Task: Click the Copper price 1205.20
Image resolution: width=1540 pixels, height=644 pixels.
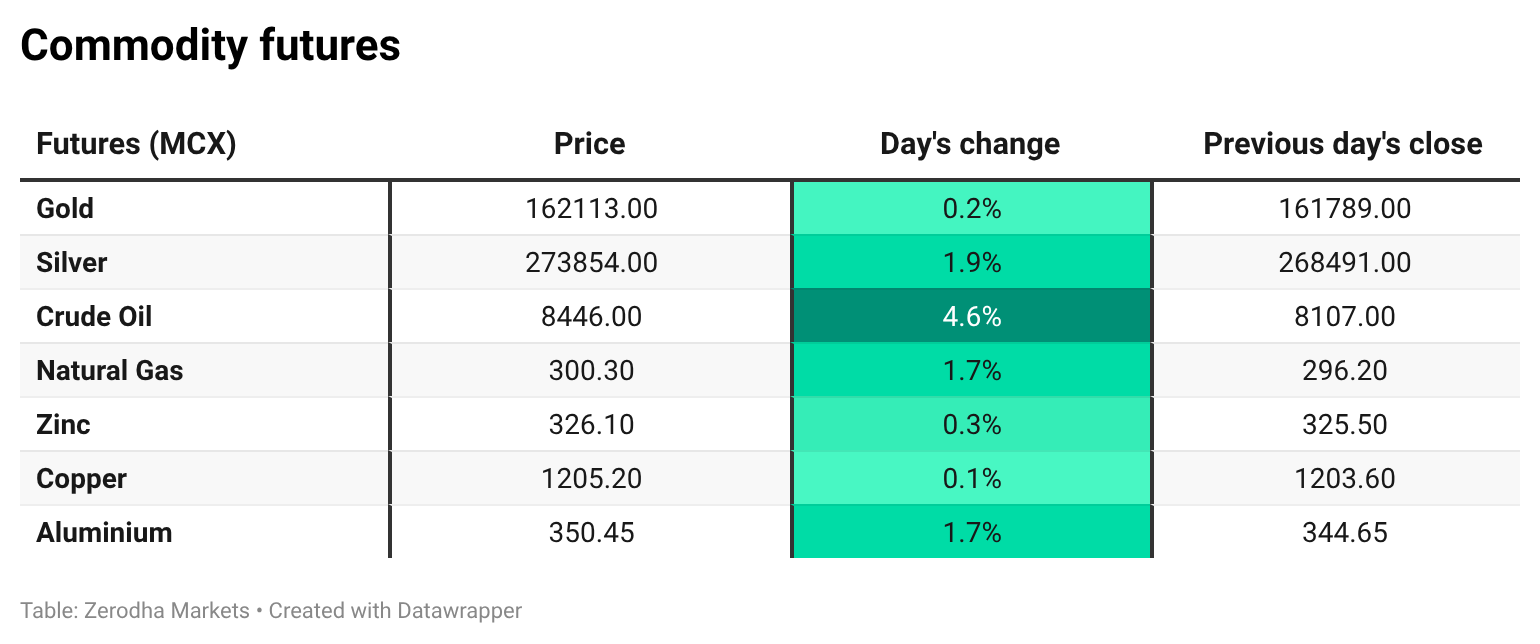Action: (x=591, y=479)
